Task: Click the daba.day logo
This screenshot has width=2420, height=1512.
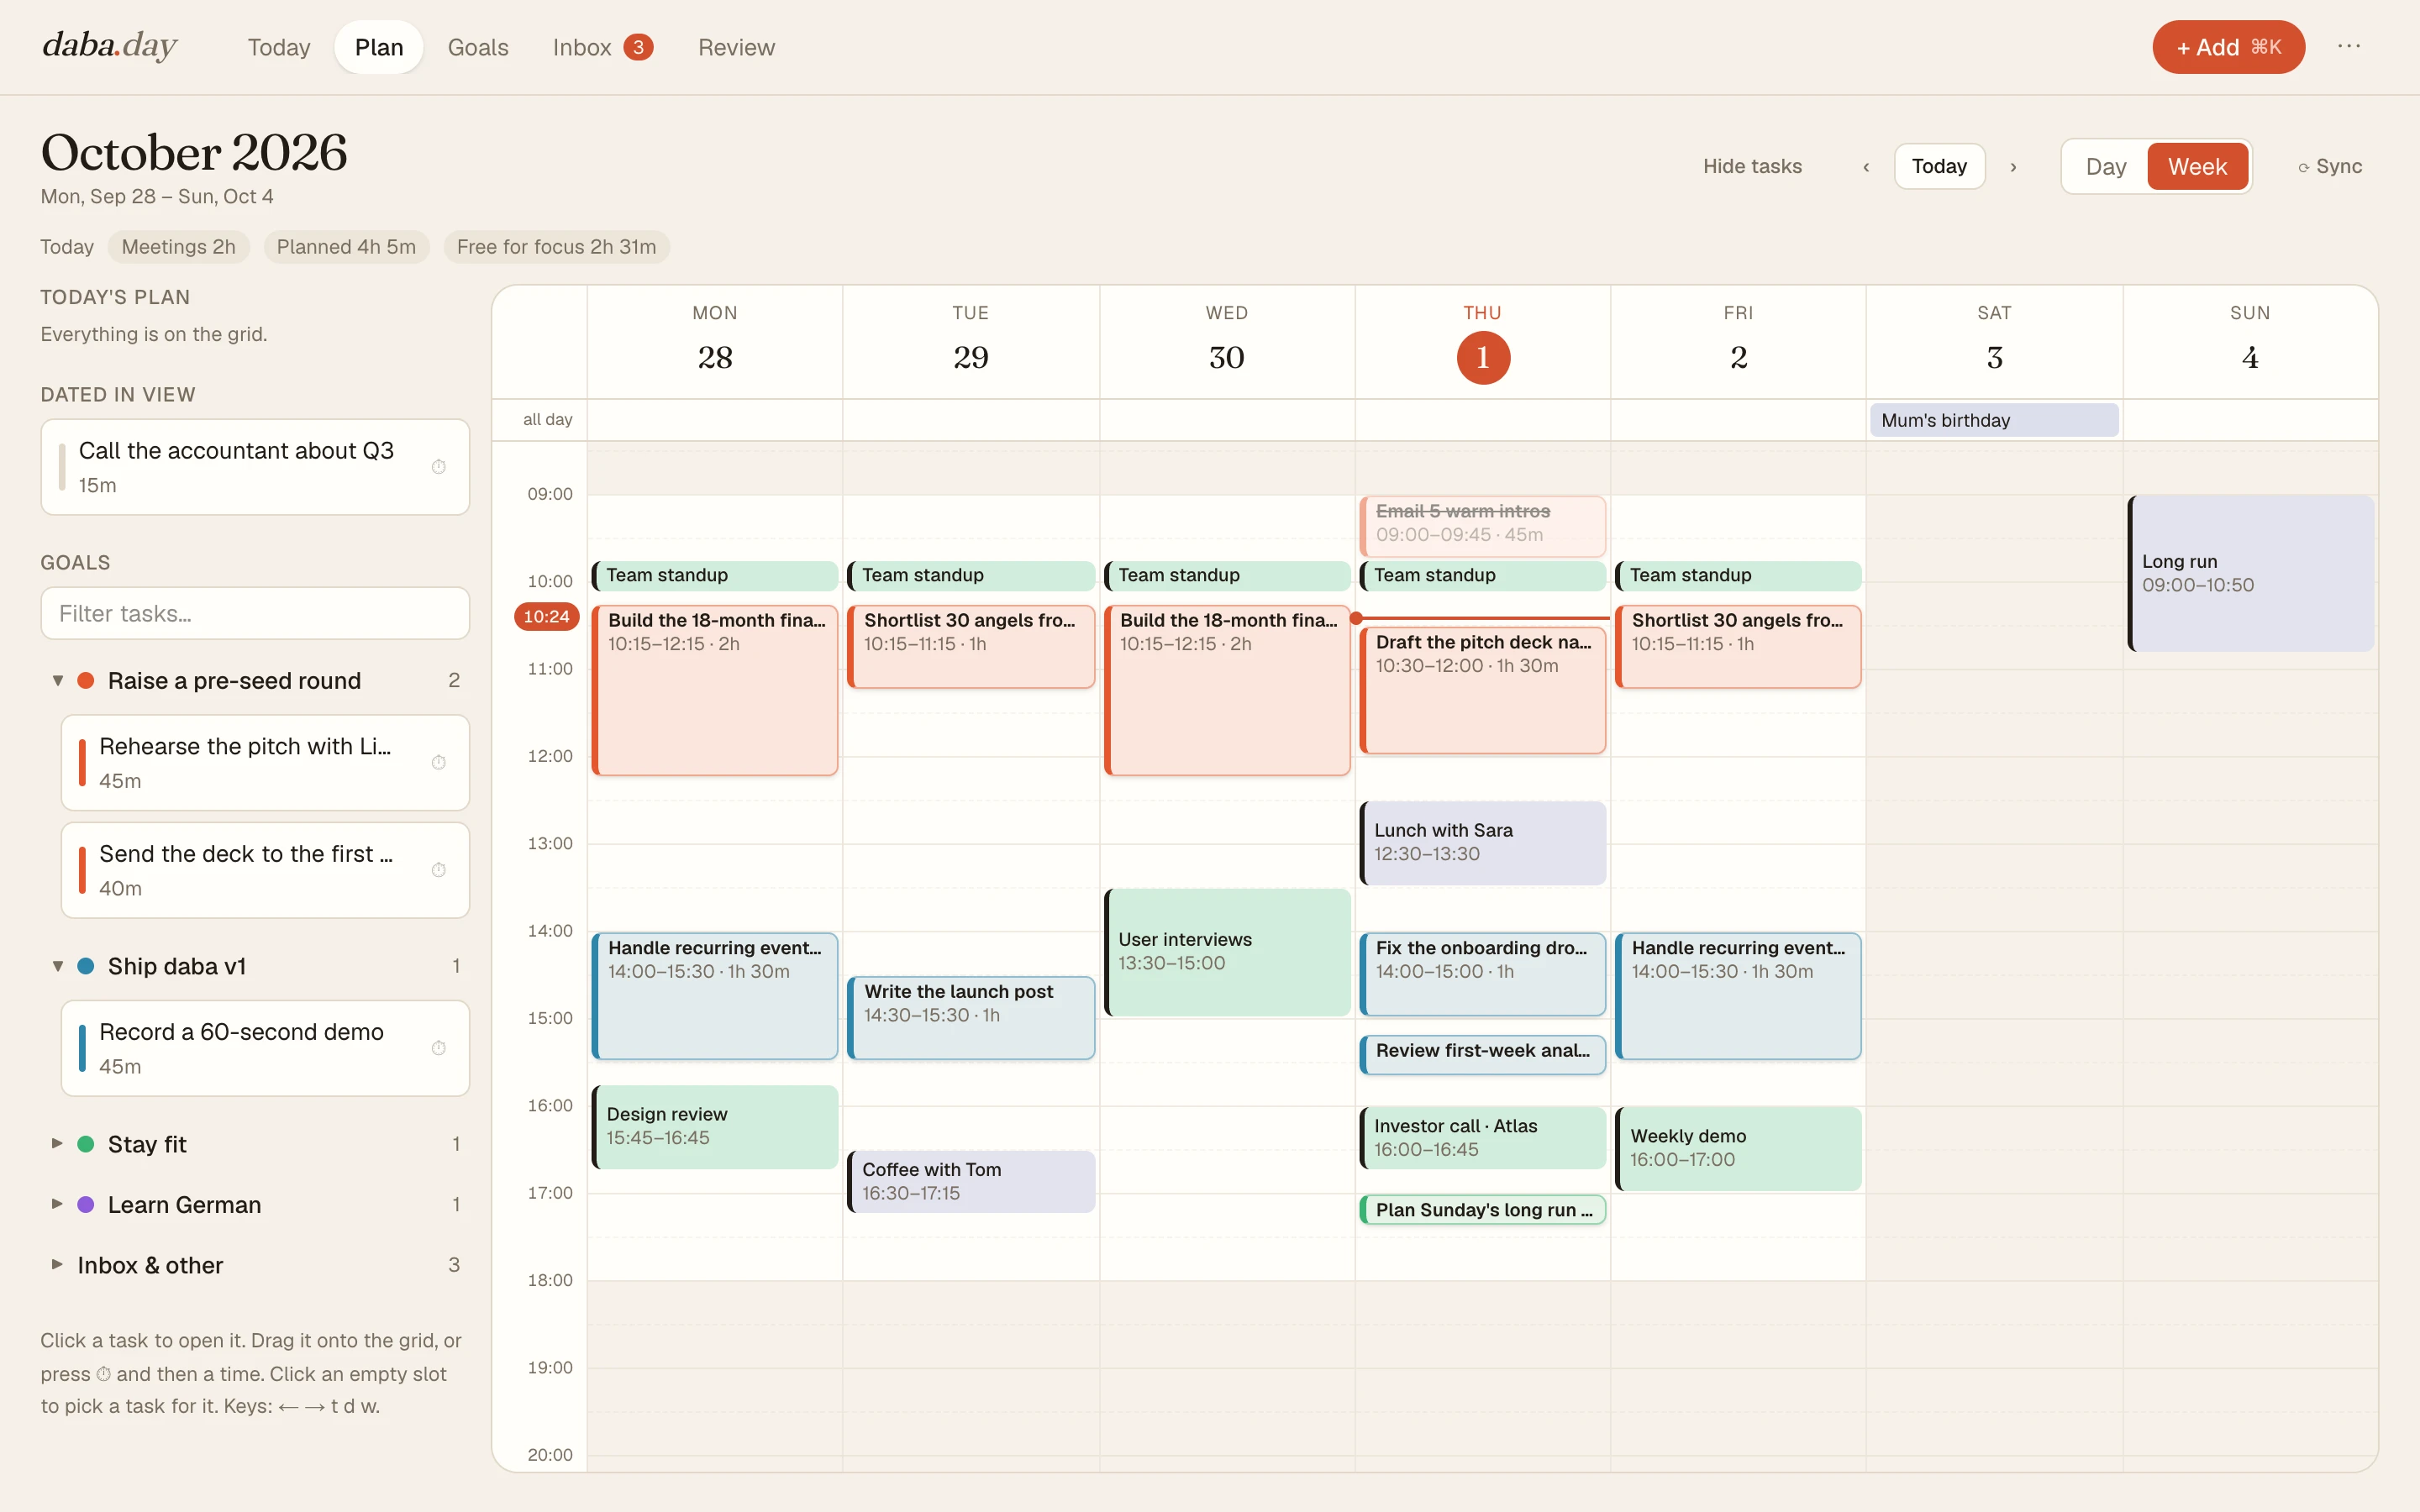Action: [109, 45]
